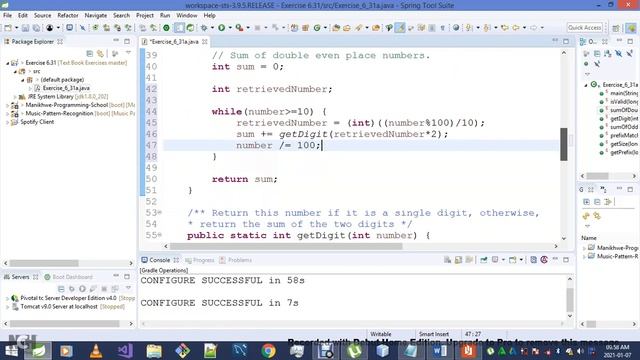This screenshot has height=360, width=640.
Task: Expand the Manikhwe-Programming-School project
Action: (7, 105)
